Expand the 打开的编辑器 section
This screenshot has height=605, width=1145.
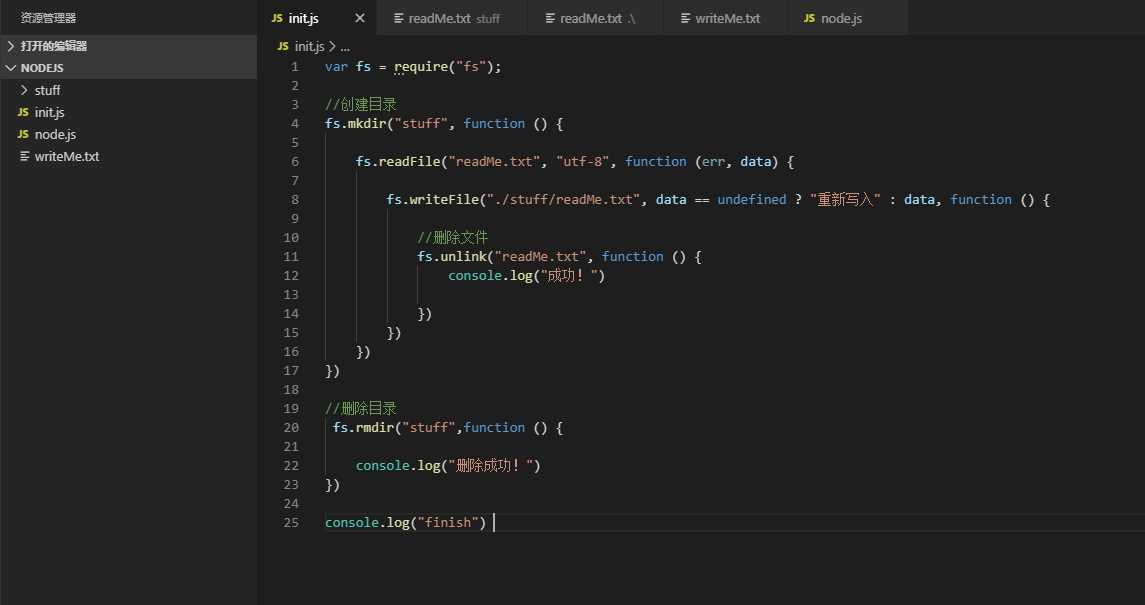coord(129,46)
